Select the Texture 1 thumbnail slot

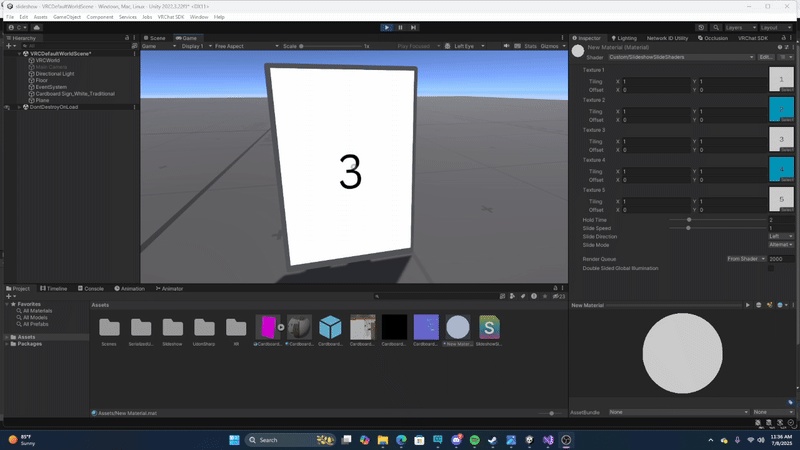781,79
